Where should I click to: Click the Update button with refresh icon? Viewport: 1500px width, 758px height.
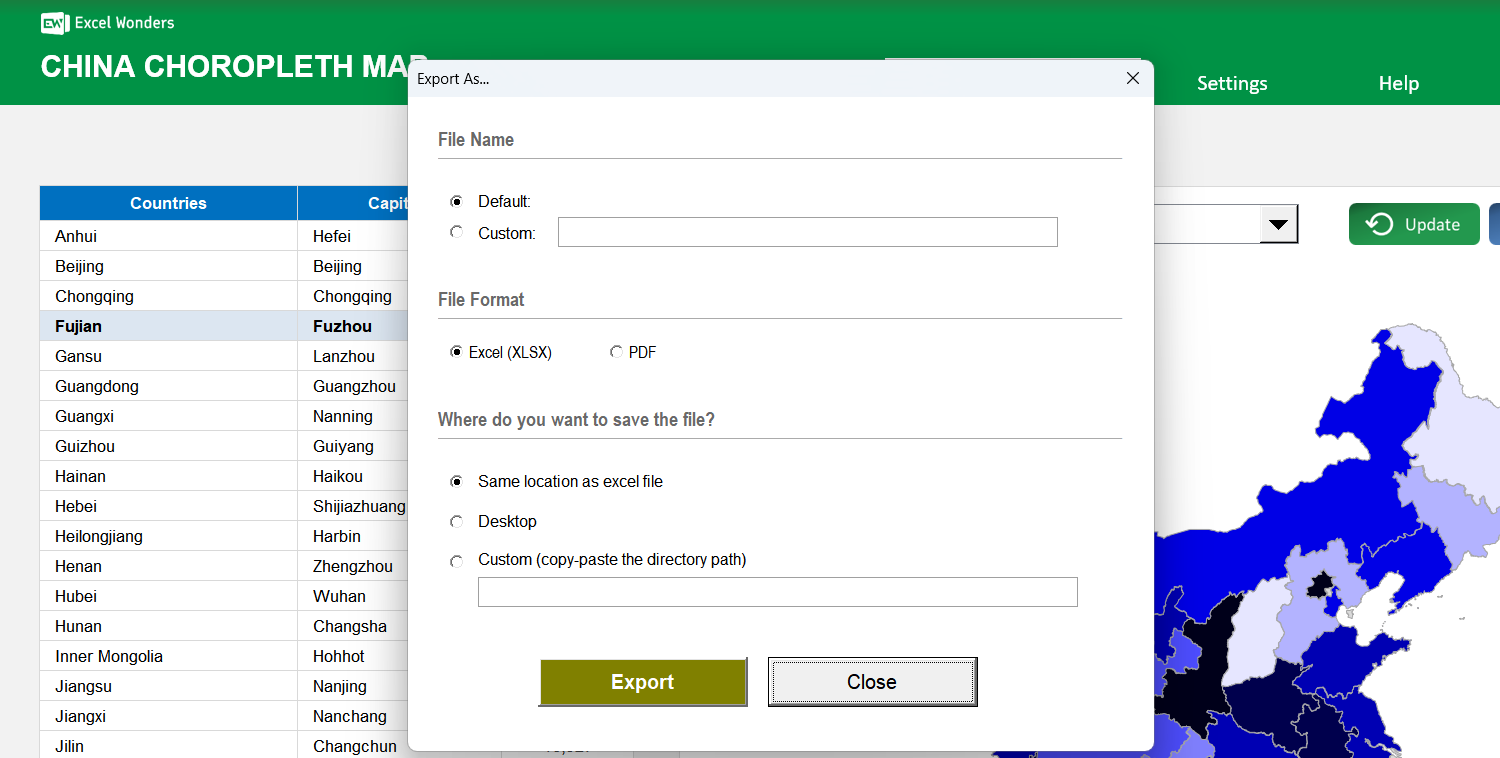pos(1413,224)
